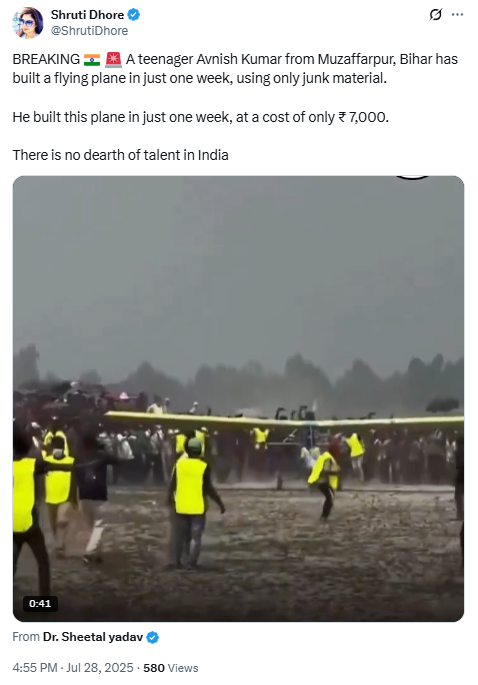Image resolution: width=478 pixels, height=685 pixels.
Task: Click the yellow plane wing in video
Action: point(284,420)
